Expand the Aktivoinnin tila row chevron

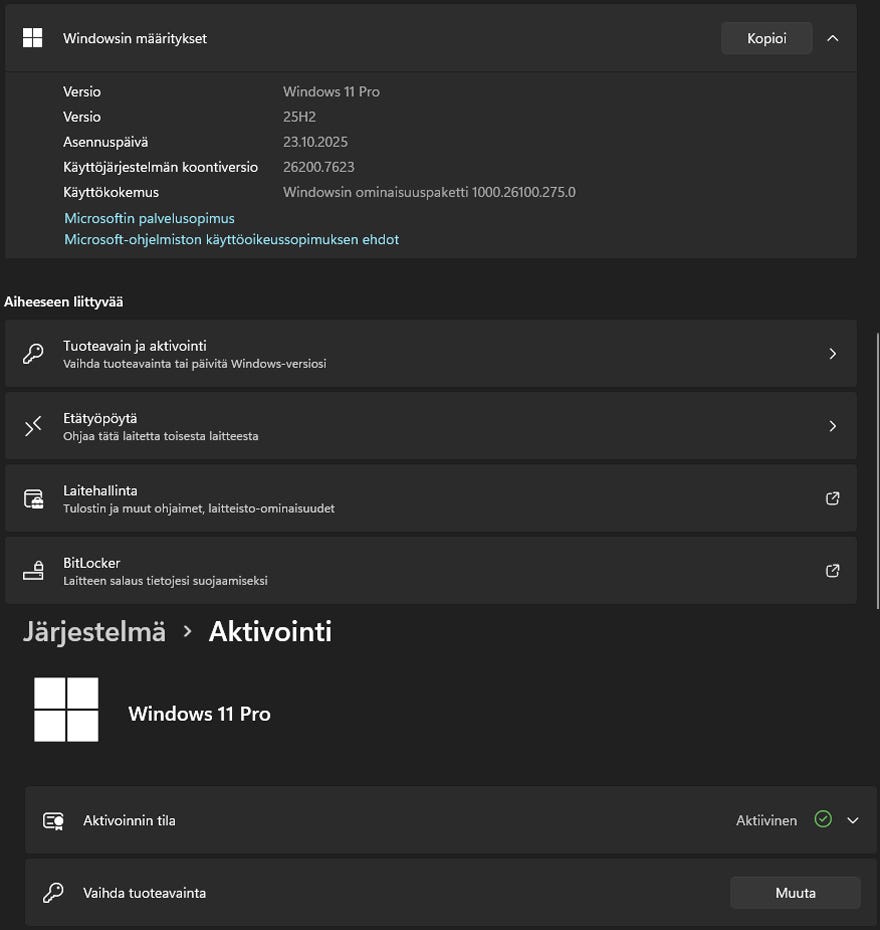click(x=853, y=820)
